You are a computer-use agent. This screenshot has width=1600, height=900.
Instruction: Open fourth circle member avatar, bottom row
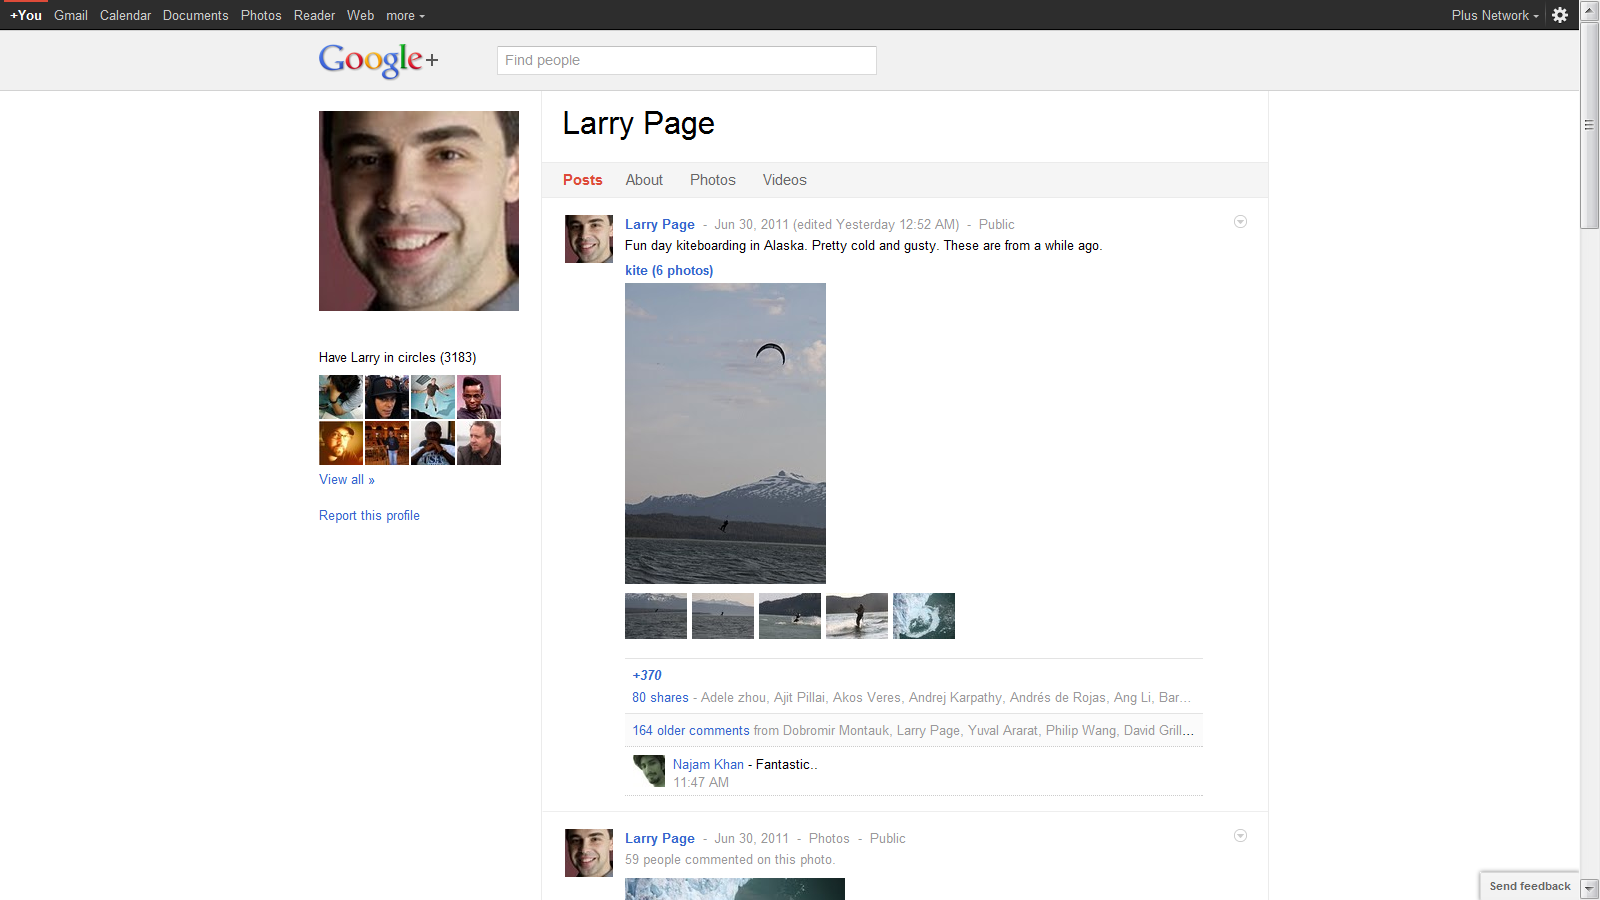(x=479, y=443)
